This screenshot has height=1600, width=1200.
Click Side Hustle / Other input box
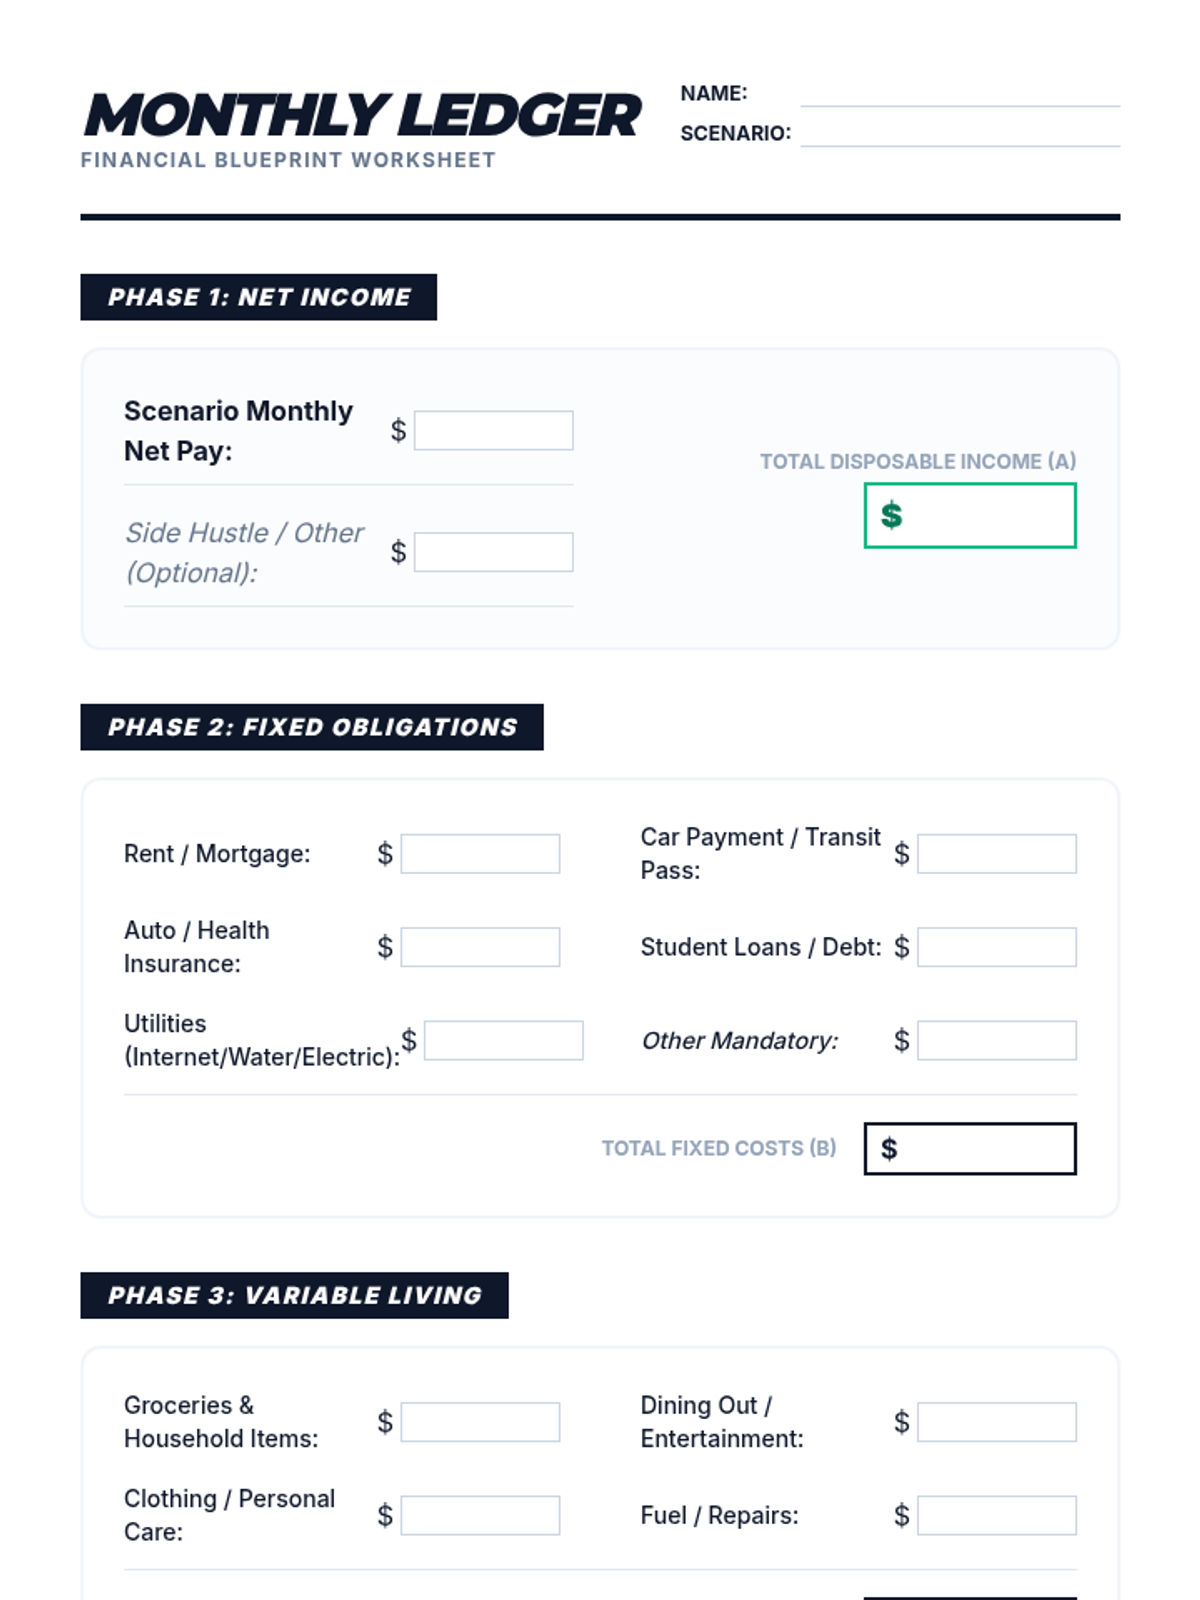point(494,552)
